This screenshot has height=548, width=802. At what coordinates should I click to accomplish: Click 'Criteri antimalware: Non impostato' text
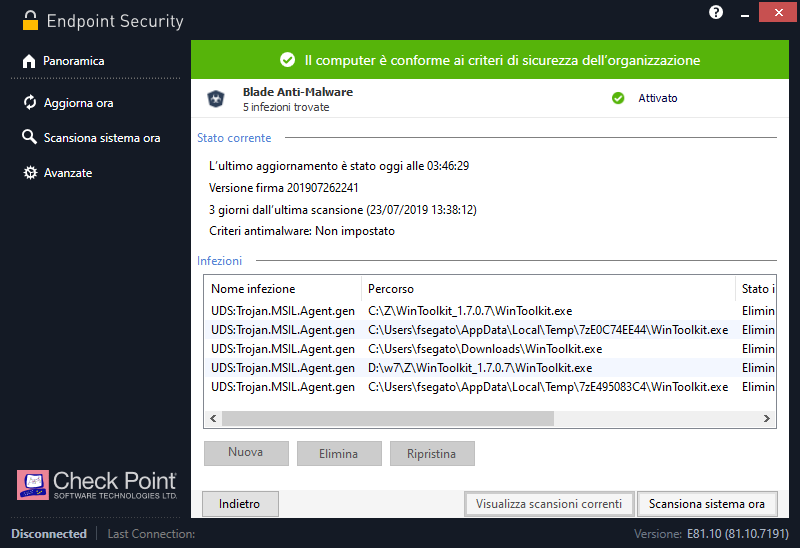[302, 231]
